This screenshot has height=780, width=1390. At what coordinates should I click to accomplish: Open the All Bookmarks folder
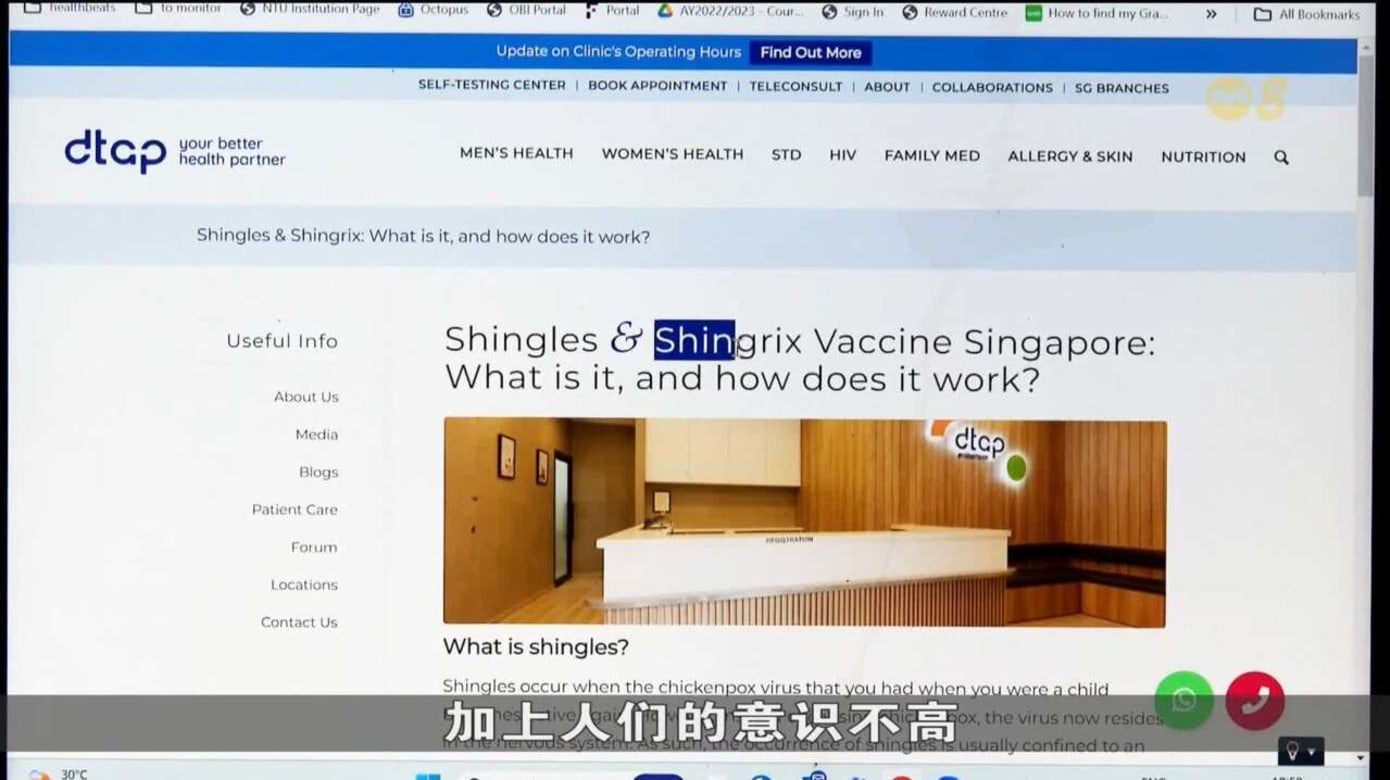pyautogui.click(x=1307, y=14)
